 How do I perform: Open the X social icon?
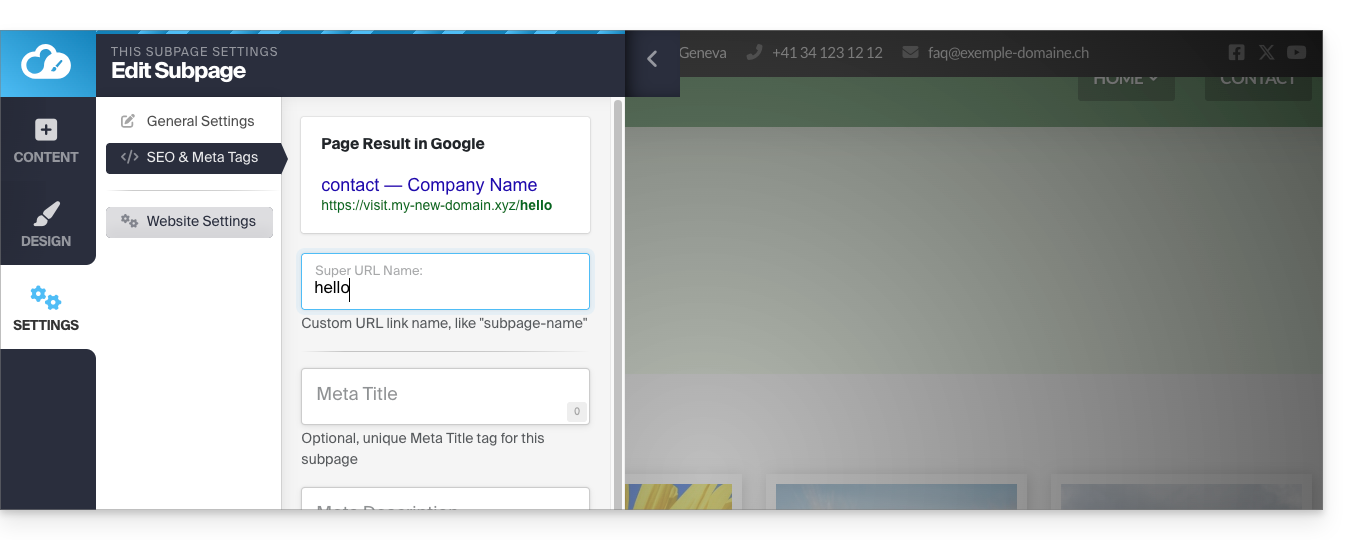click(x=1266, y=52)
